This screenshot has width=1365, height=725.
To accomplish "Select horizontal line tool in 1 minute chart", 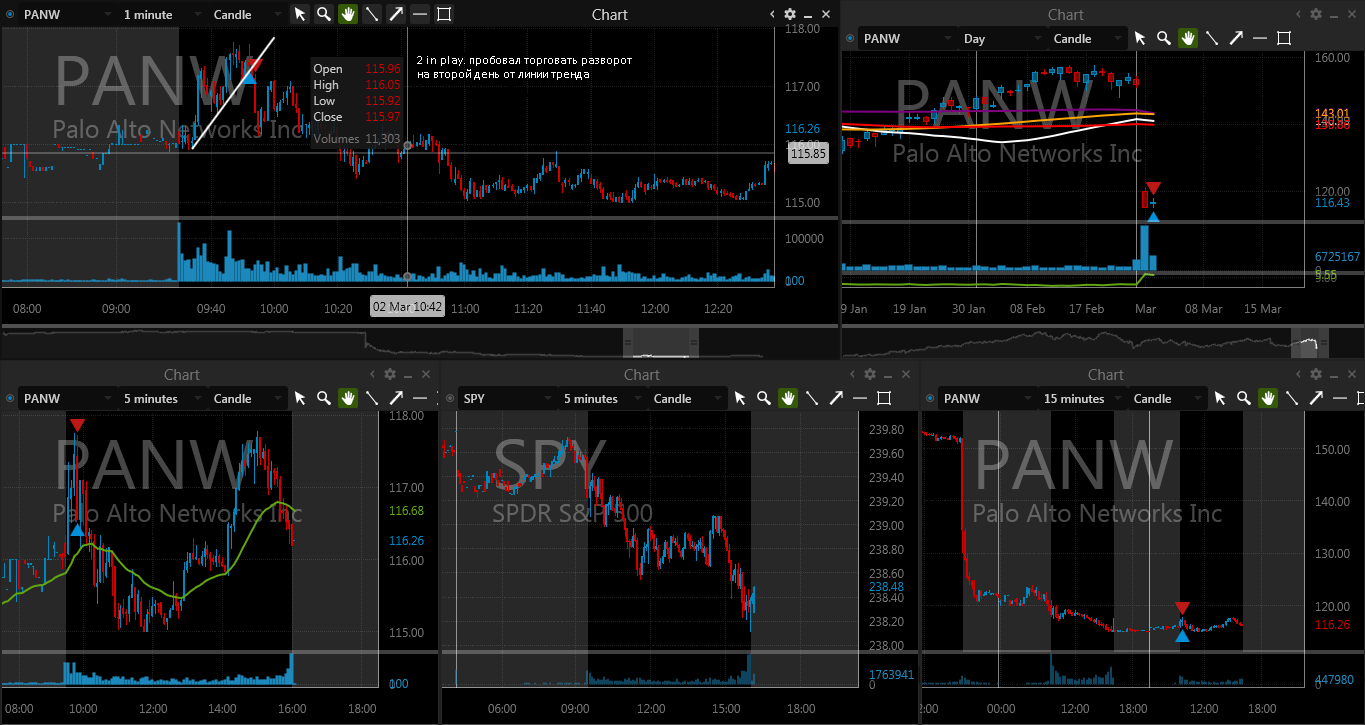I will coord(420,14).
